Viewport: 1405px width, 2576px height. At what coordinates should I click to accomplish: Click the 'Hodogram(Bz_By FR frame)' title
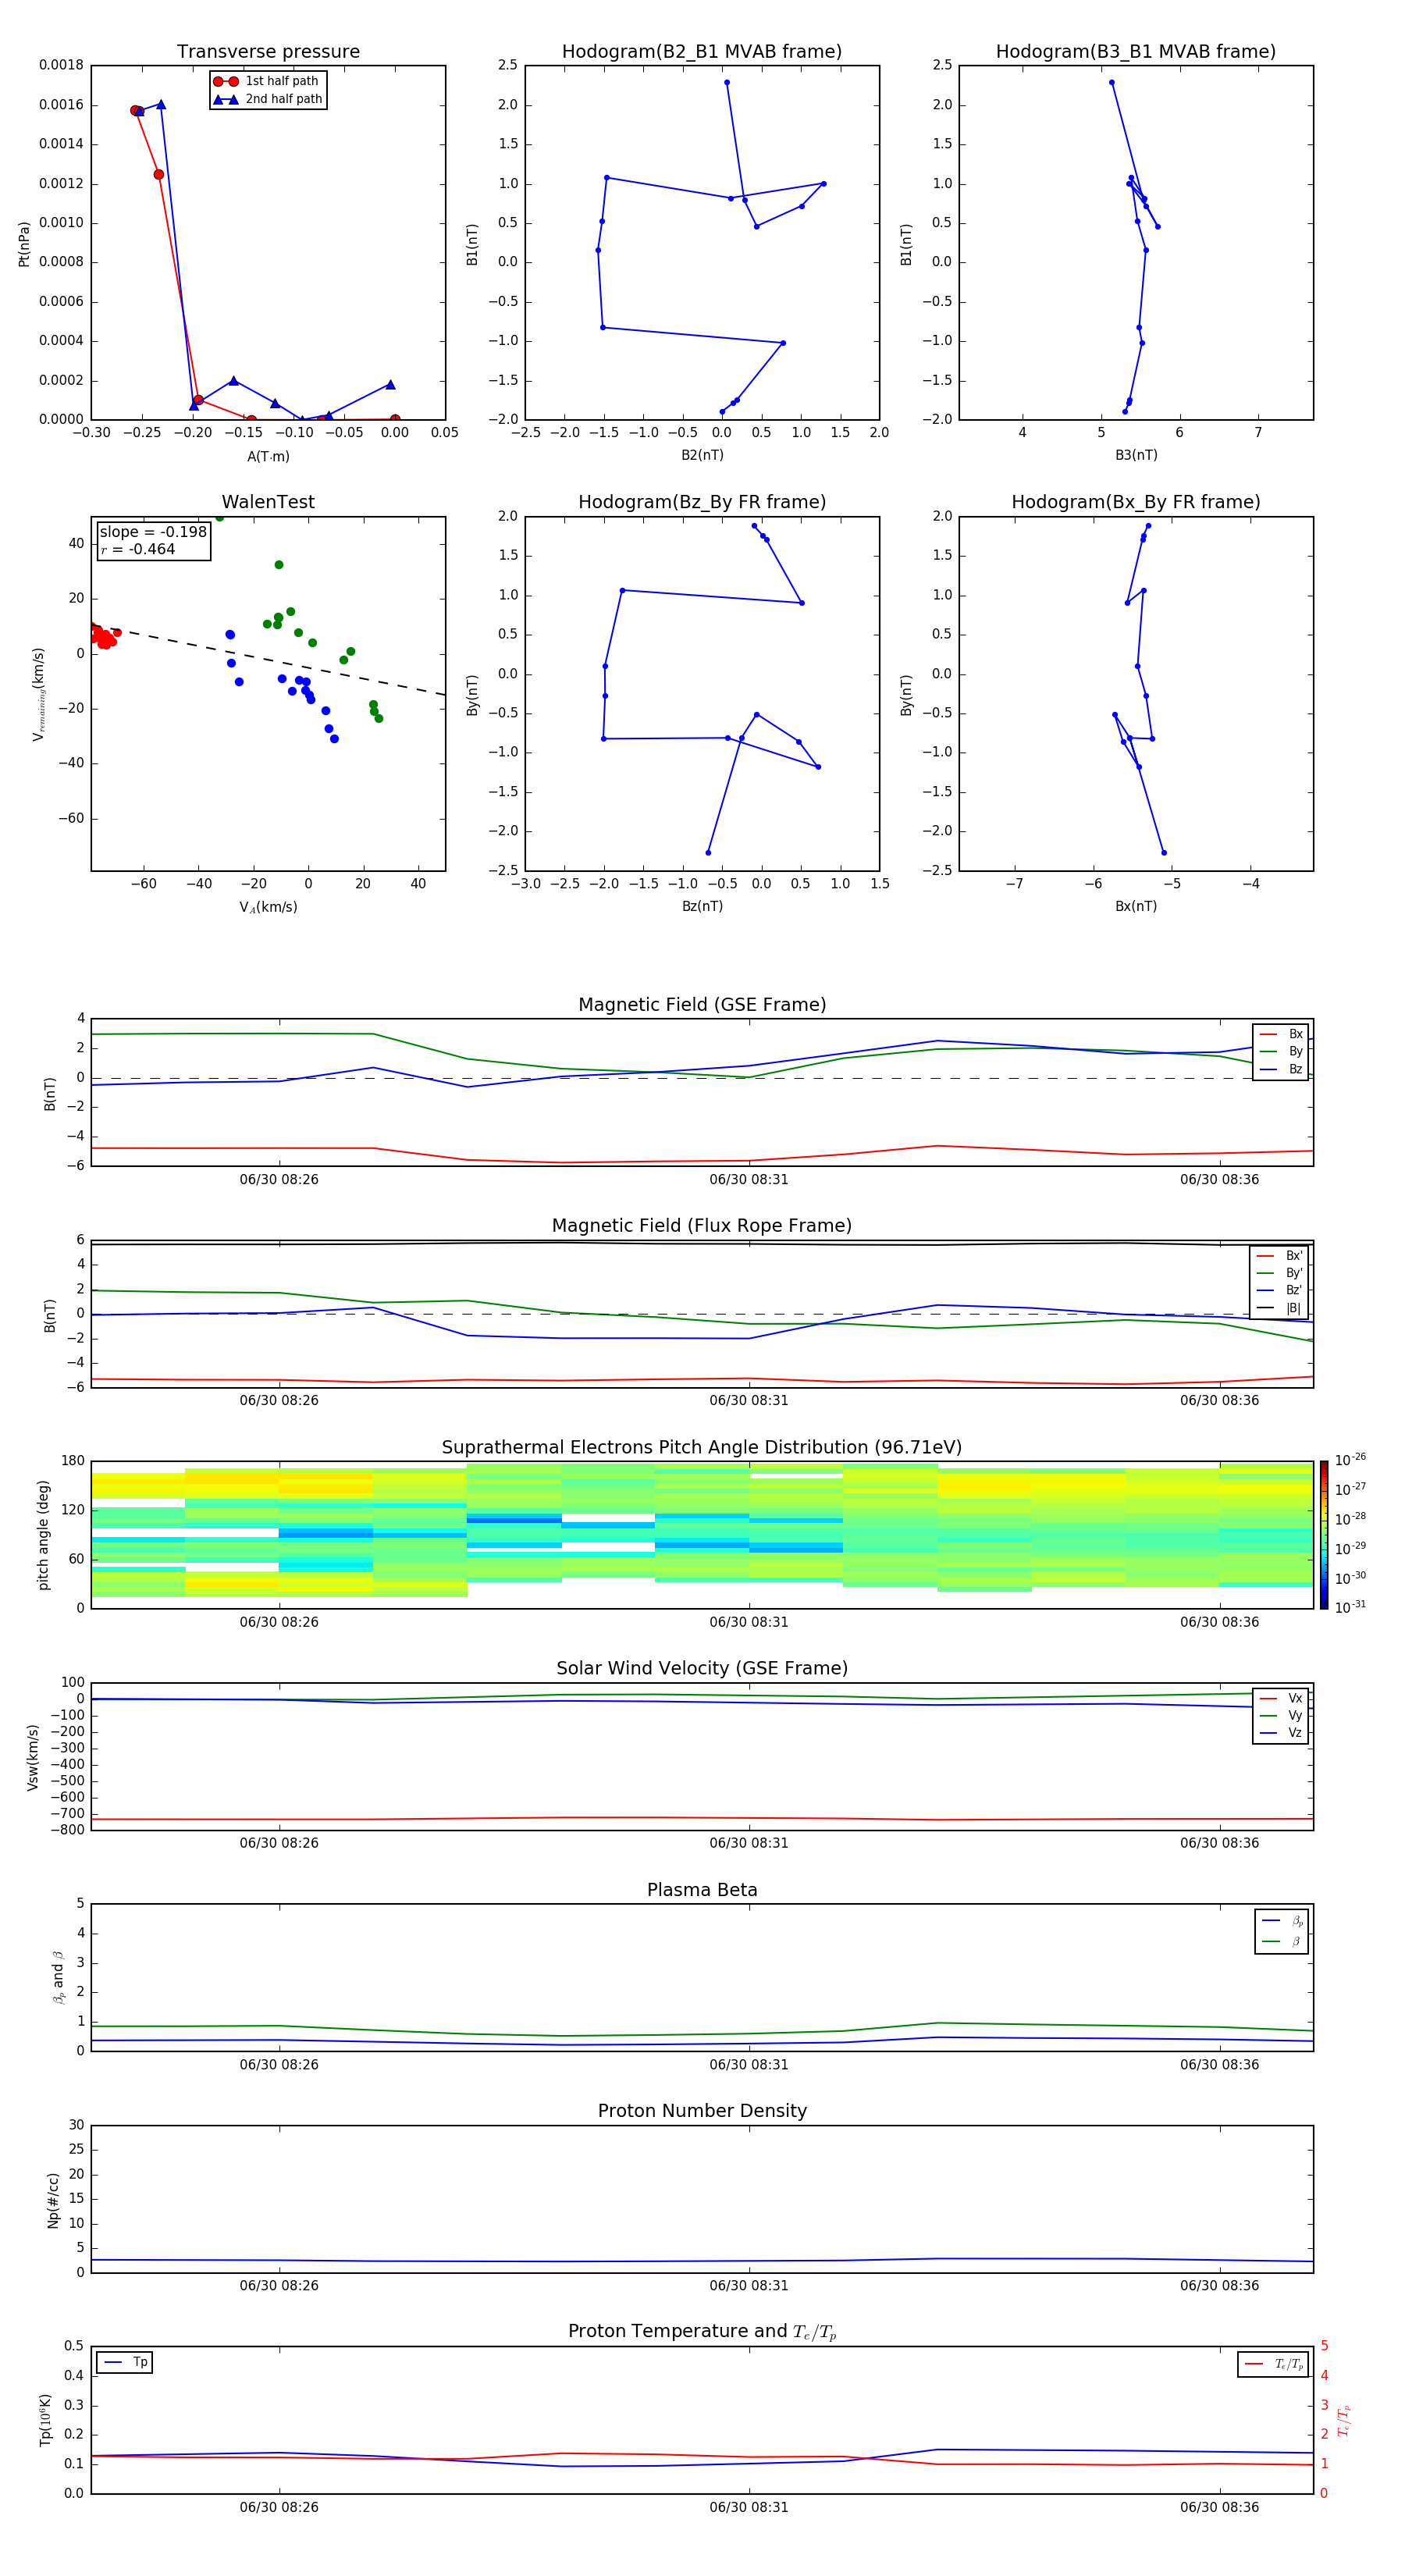pyautogui.click(x=702, y=502)
